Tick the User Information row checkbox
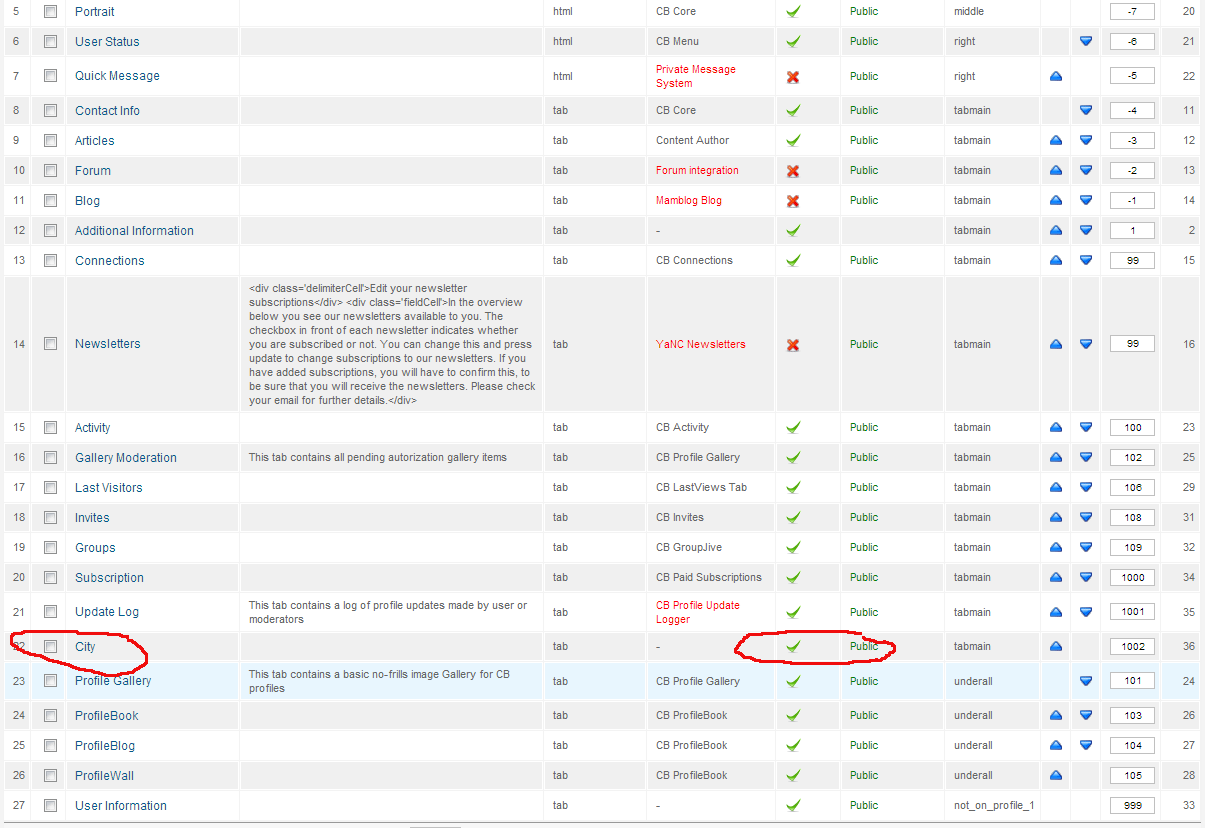The image size is (1205, 828). [x=50, y=806]
